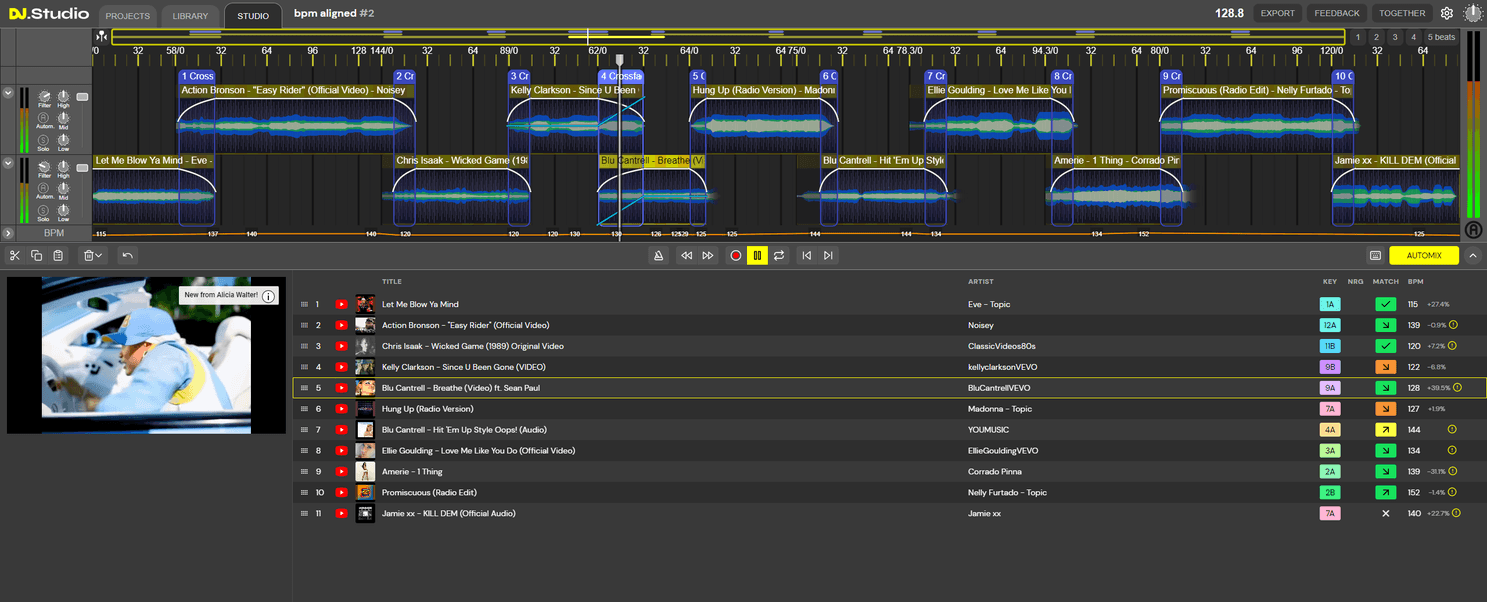Sort playlist by BPM column header
Screen dimensions: 1487x602
click(1415, 282)
